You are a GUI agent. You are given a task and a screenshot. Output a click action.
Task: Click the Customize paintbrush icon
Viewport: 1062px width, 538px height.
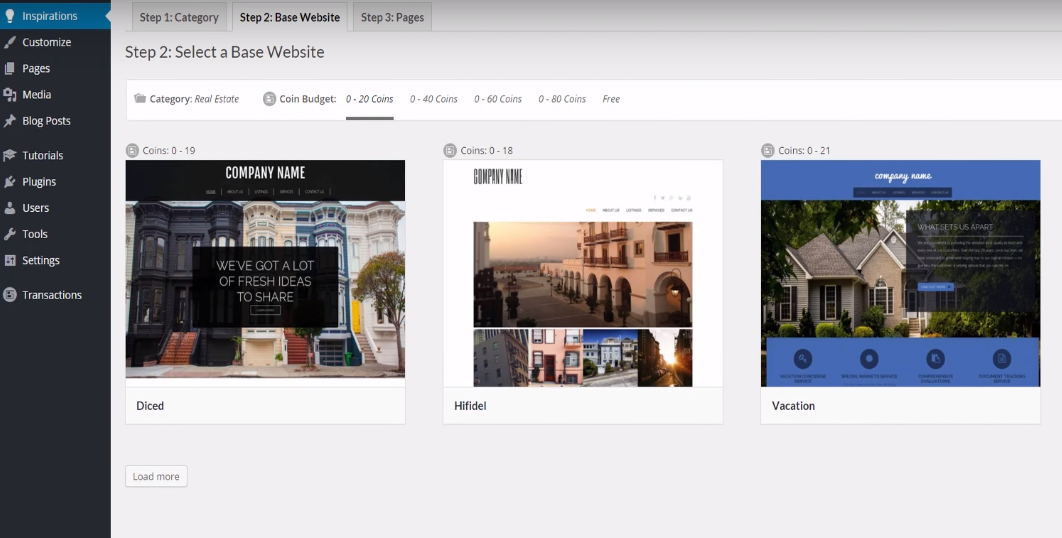tap(10, 42)
